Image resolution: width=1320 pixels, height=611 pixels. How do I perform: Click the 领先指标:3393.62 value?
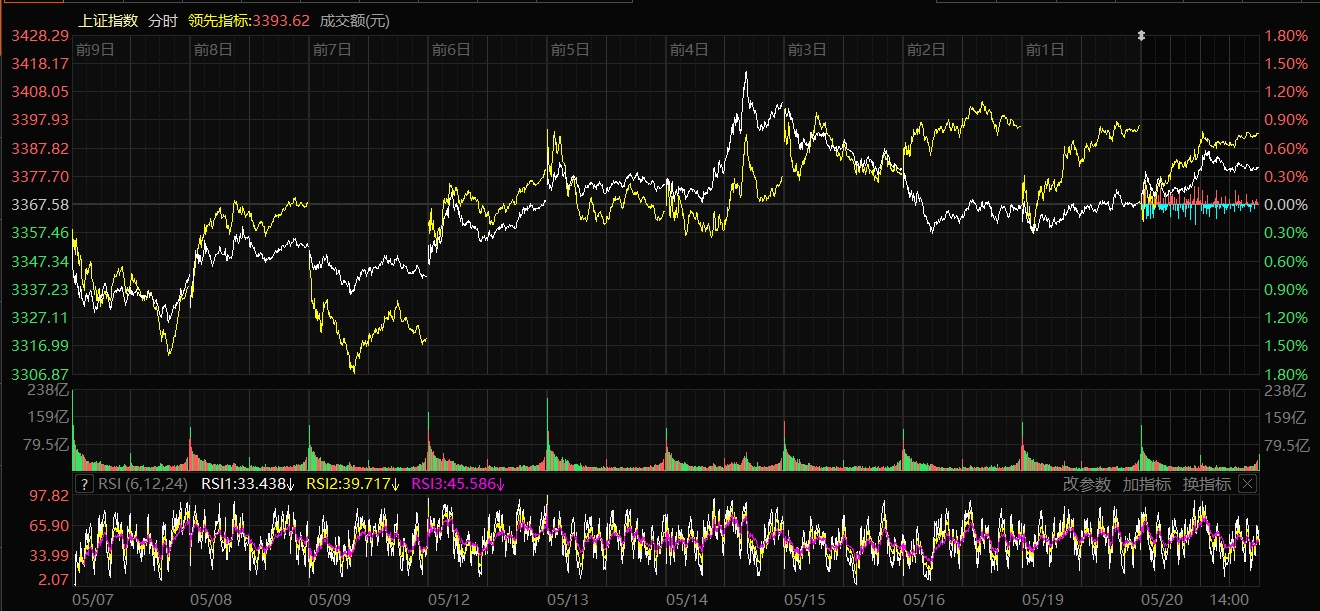tap(249, 20)
